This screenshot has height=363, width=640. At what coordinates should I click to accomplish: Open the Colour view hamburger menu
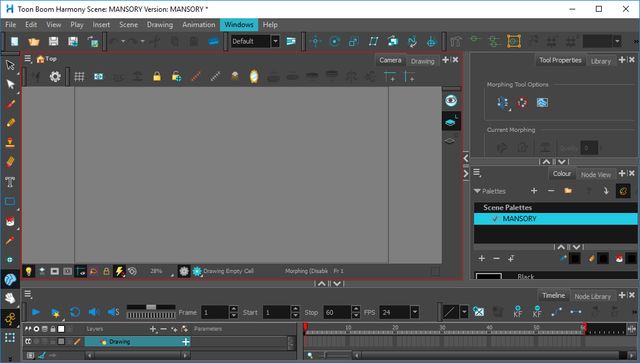pyautogui.click(x=477, y=173)
